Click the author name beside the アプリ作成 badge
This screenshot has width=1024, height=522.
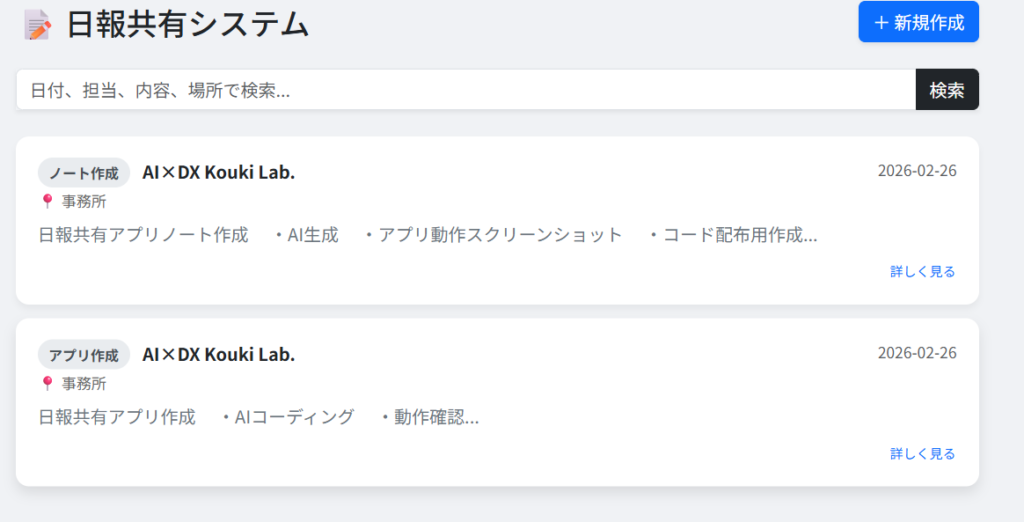219,354
